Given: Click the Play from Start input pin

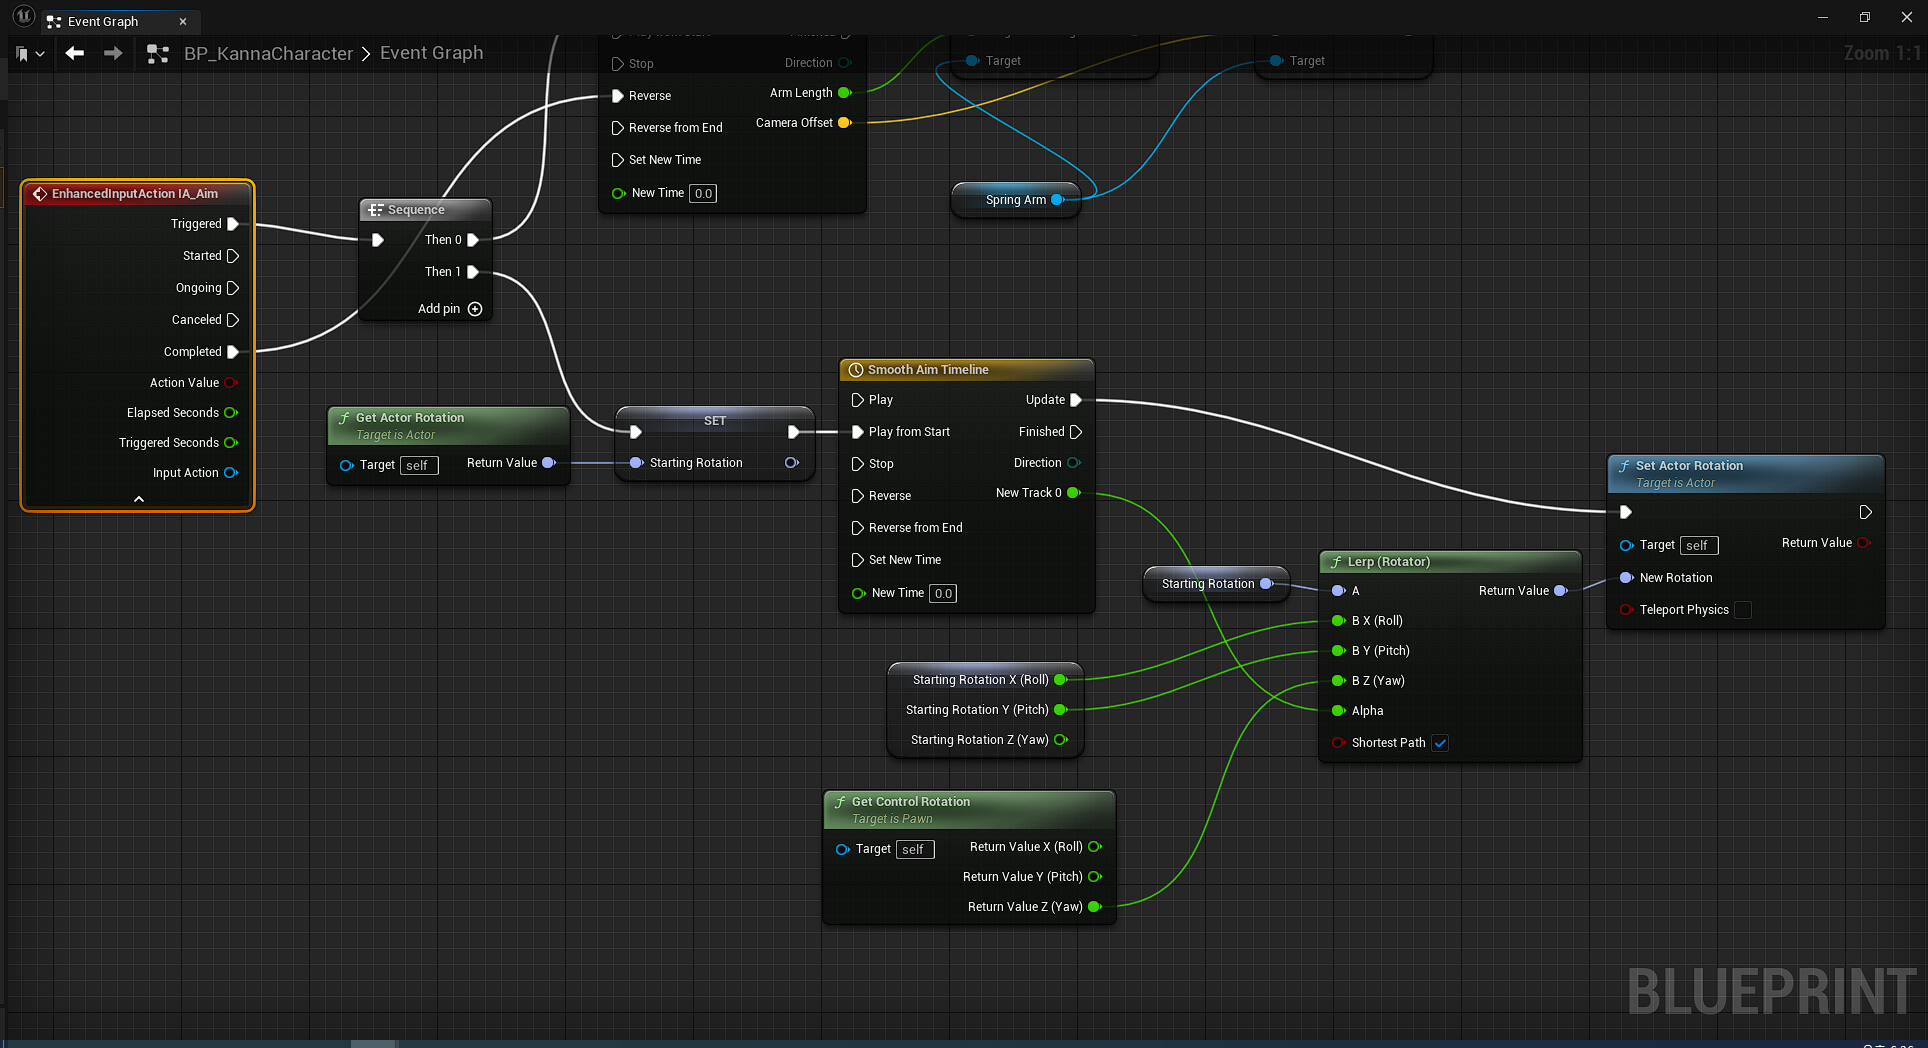Looking at the screenshot, I should click(x=857, y=432).
